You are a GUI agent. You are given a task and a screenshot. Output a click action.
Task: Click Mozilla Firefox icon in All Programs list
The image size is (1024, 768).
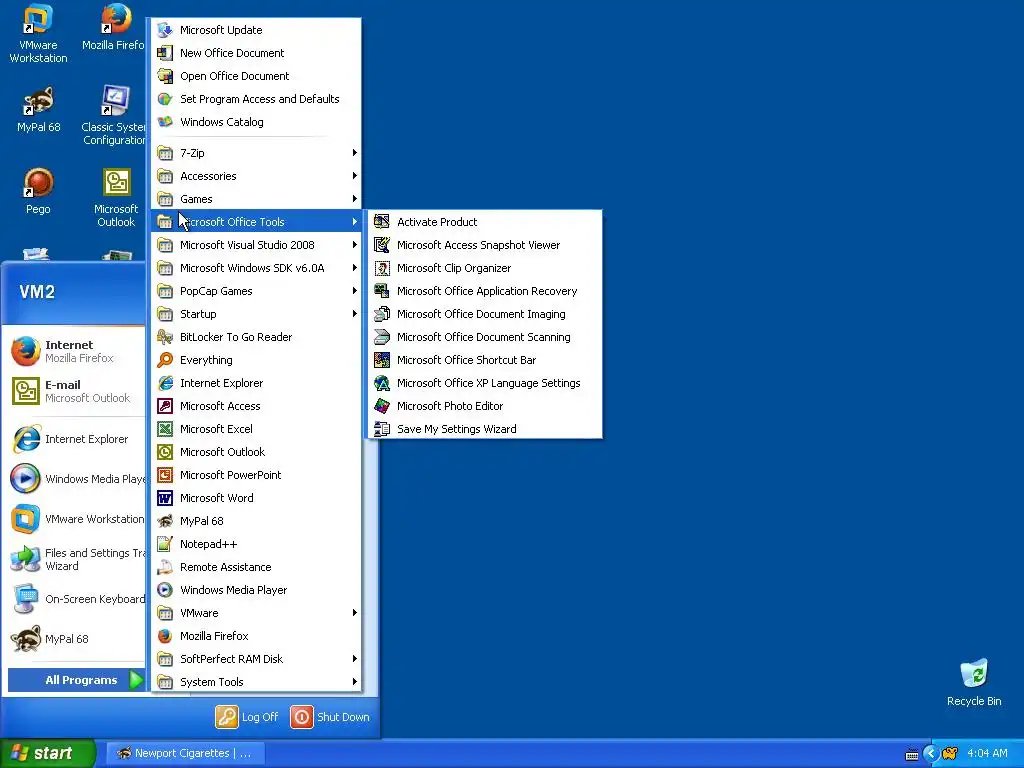[x=165, y=636]
